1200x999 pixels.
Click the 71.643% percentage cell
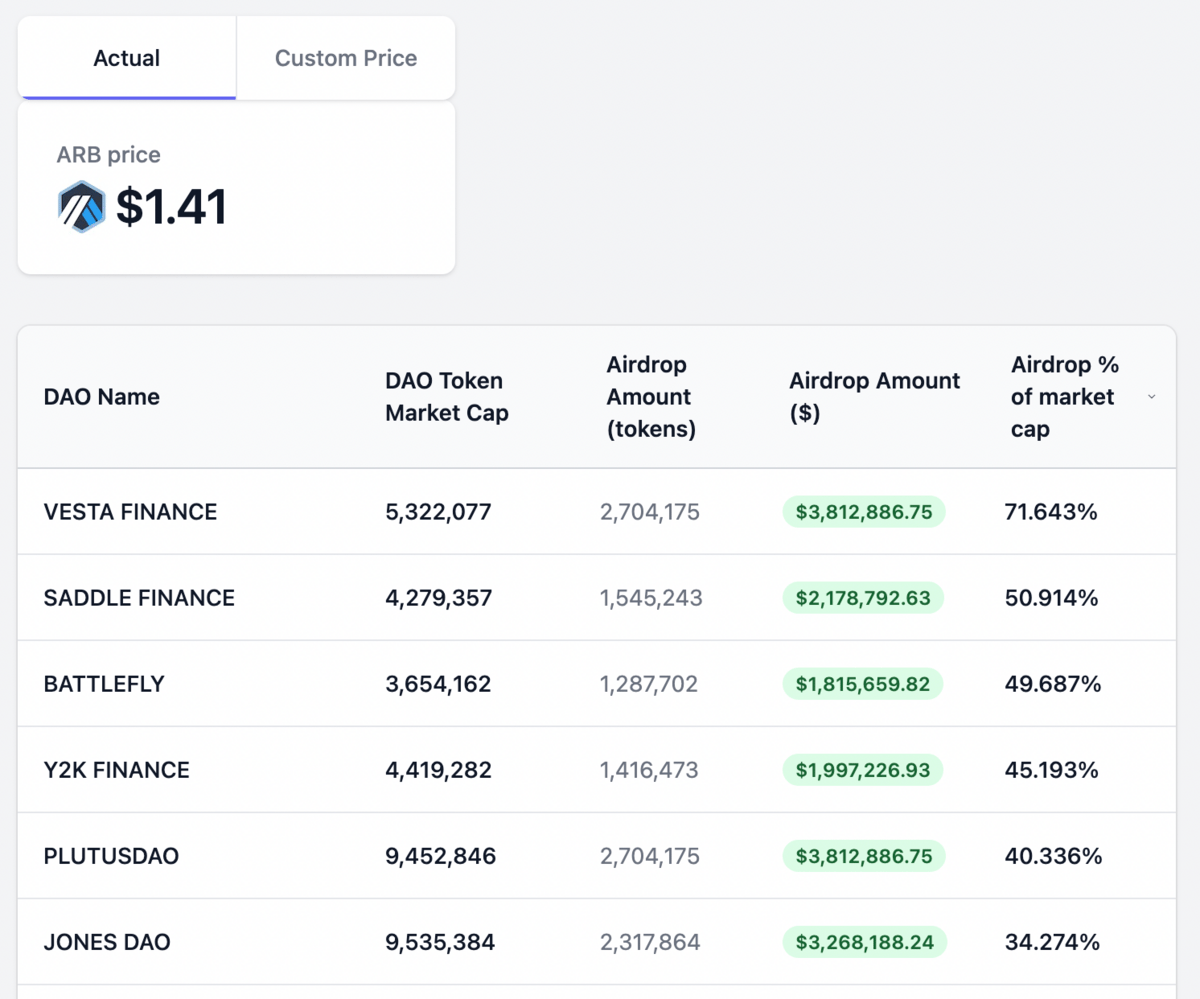point(1051,512)
